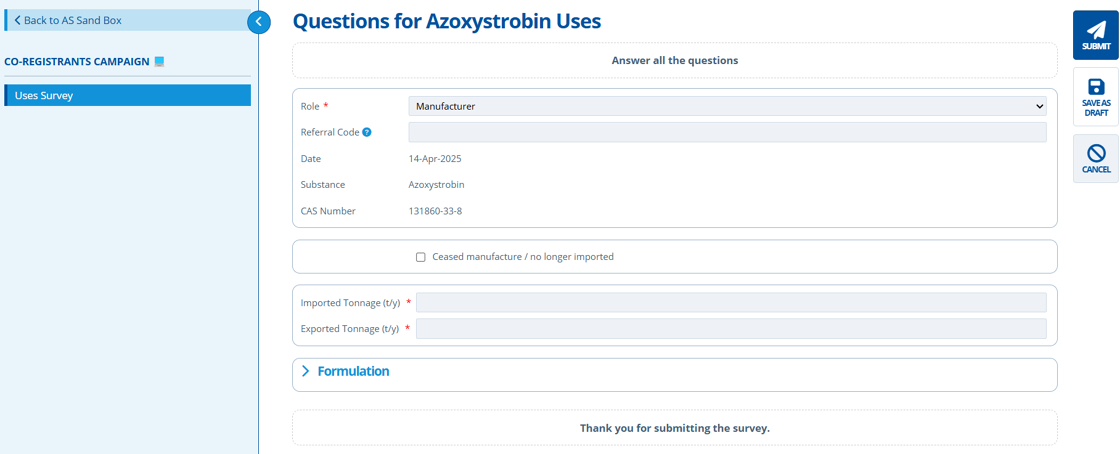Screen dimensions: 1120x454
Task: Click the Co-Registrants Campaign heading
Action: [x=76, y=62]
